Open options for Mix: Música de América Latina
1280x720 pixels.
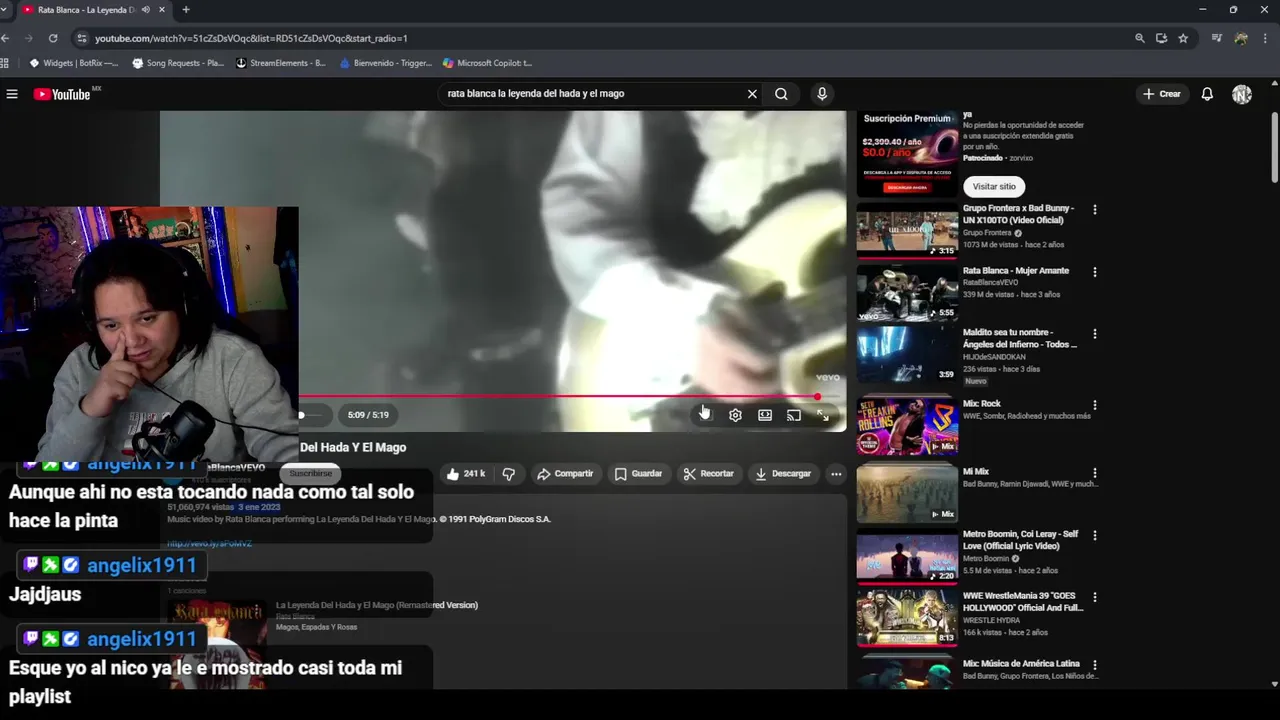(x=1095, y=665)
